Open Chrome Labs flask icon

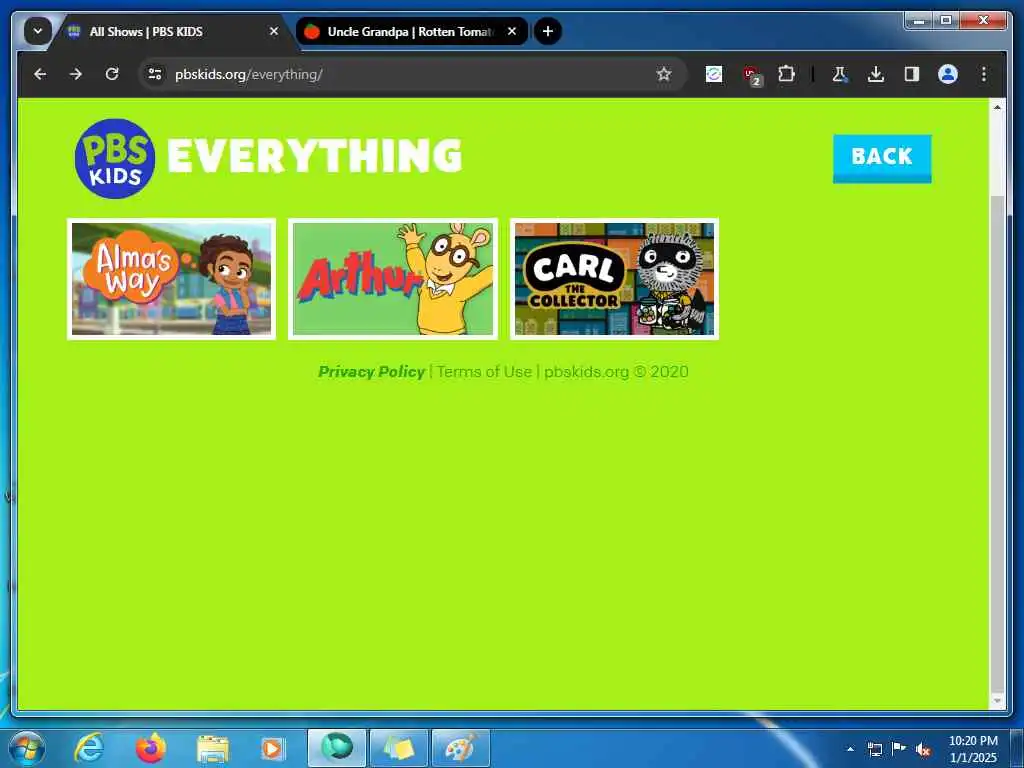point(839,74)
